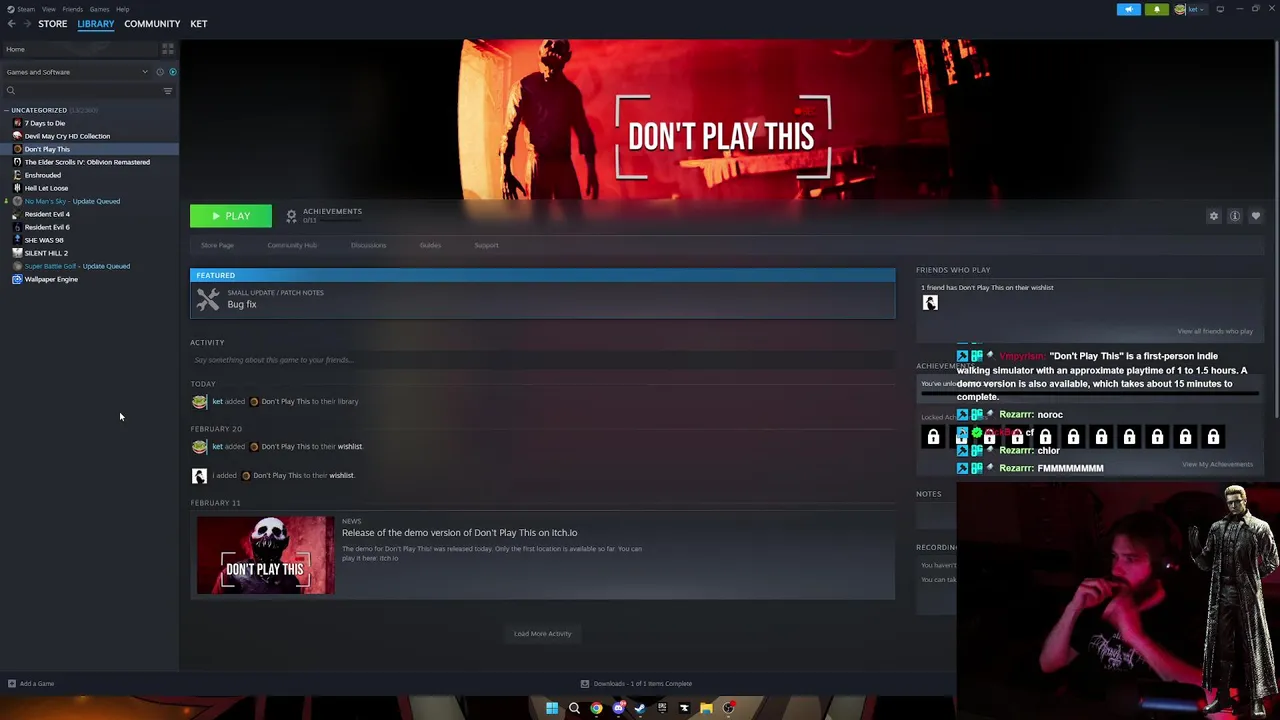This screenshot has width=1280, height=720.
Task: Open the friend avatar under Friends Who Play
Action: (x=930, y=303)
